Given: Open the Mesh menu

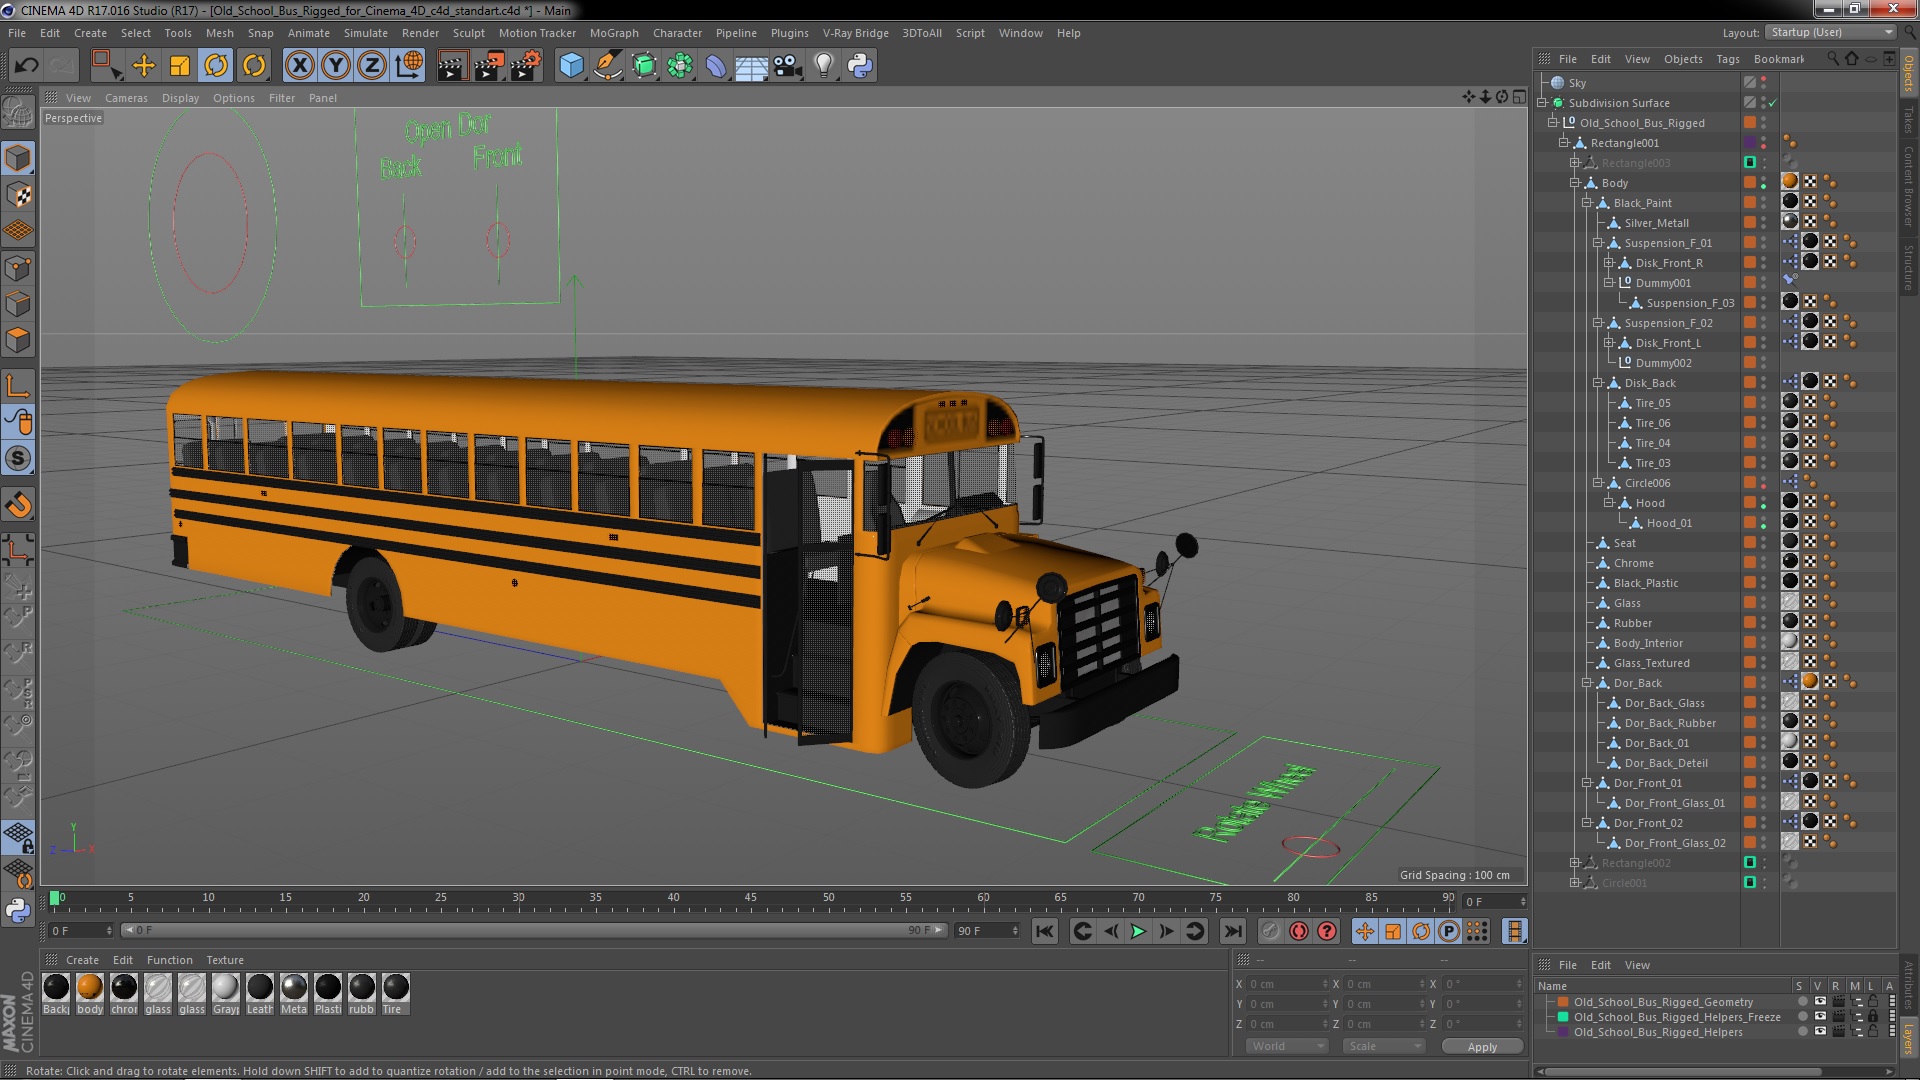Looking at the screenshot, I should click(x=219, y=33).
